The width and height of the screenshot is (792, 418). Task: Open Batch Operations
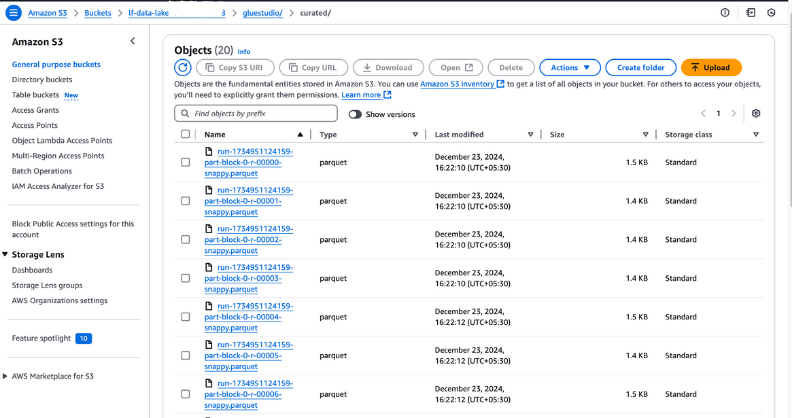pyautogui.click(x=42, y=171)
